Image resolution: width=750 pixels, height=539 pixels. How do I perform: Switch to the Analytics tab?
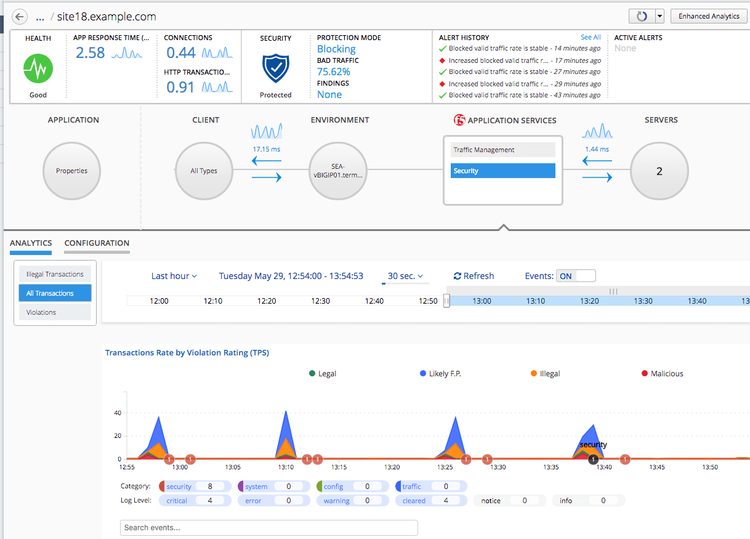[x=31, y=243]
